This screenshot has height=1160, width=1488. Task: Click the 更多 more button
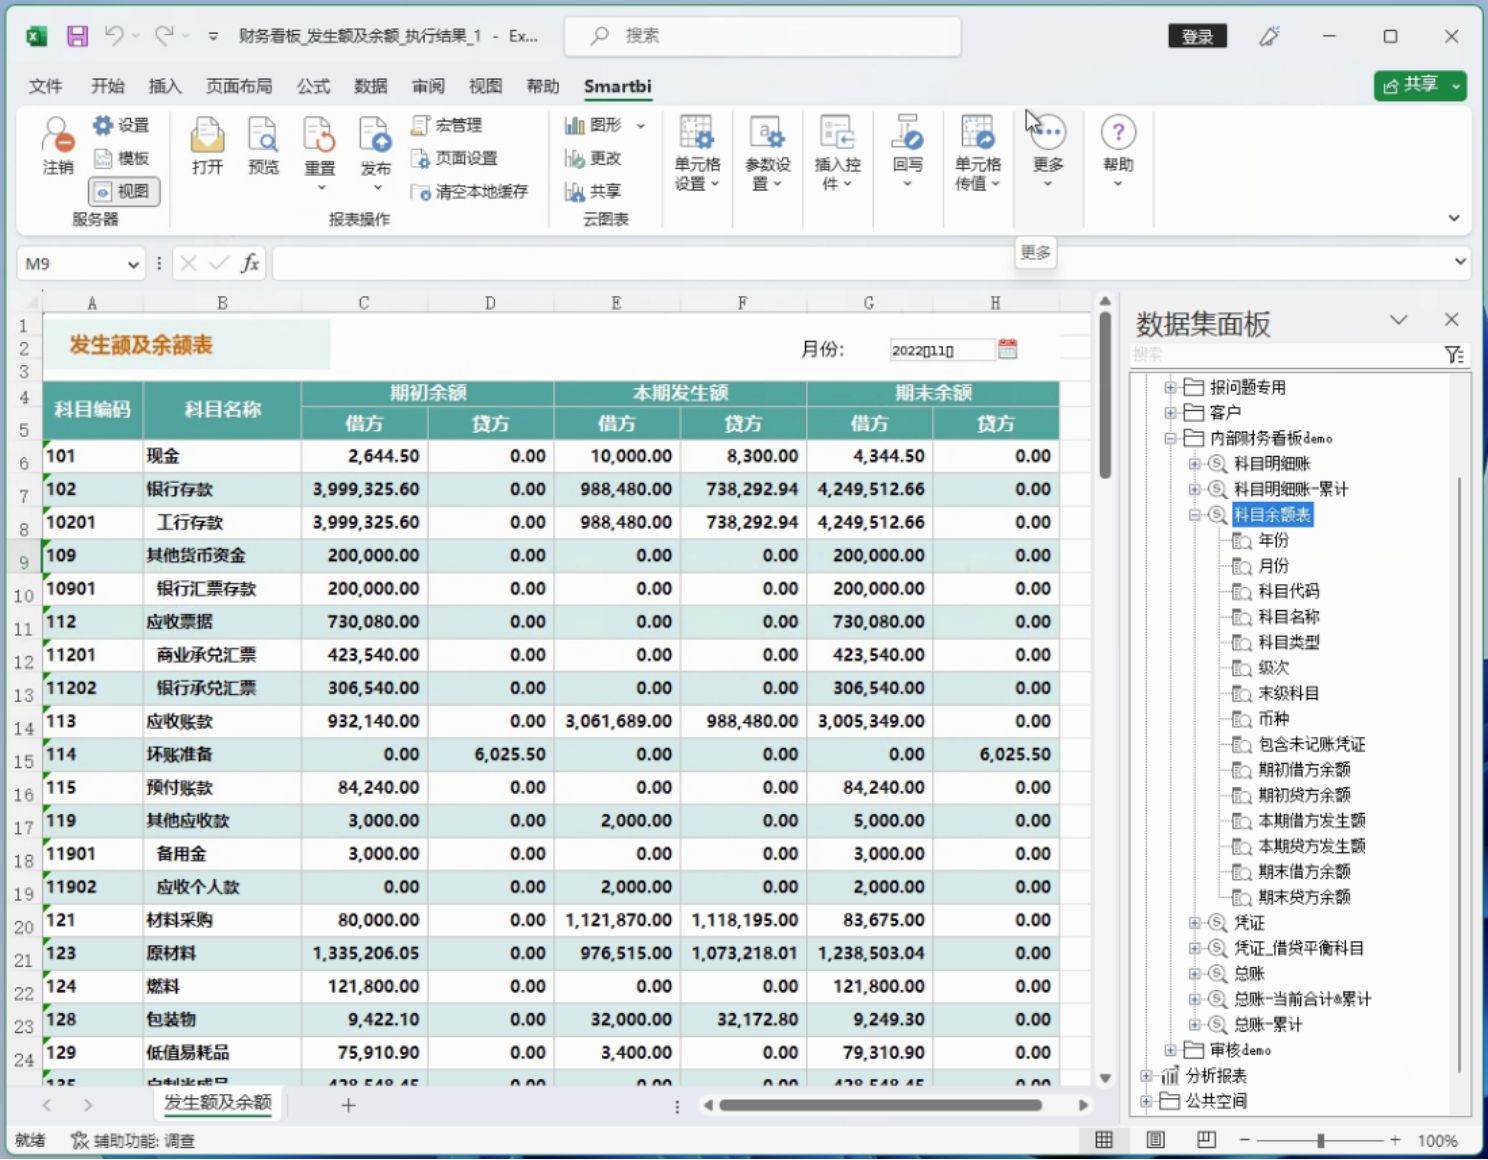(x=1048, y=150)
